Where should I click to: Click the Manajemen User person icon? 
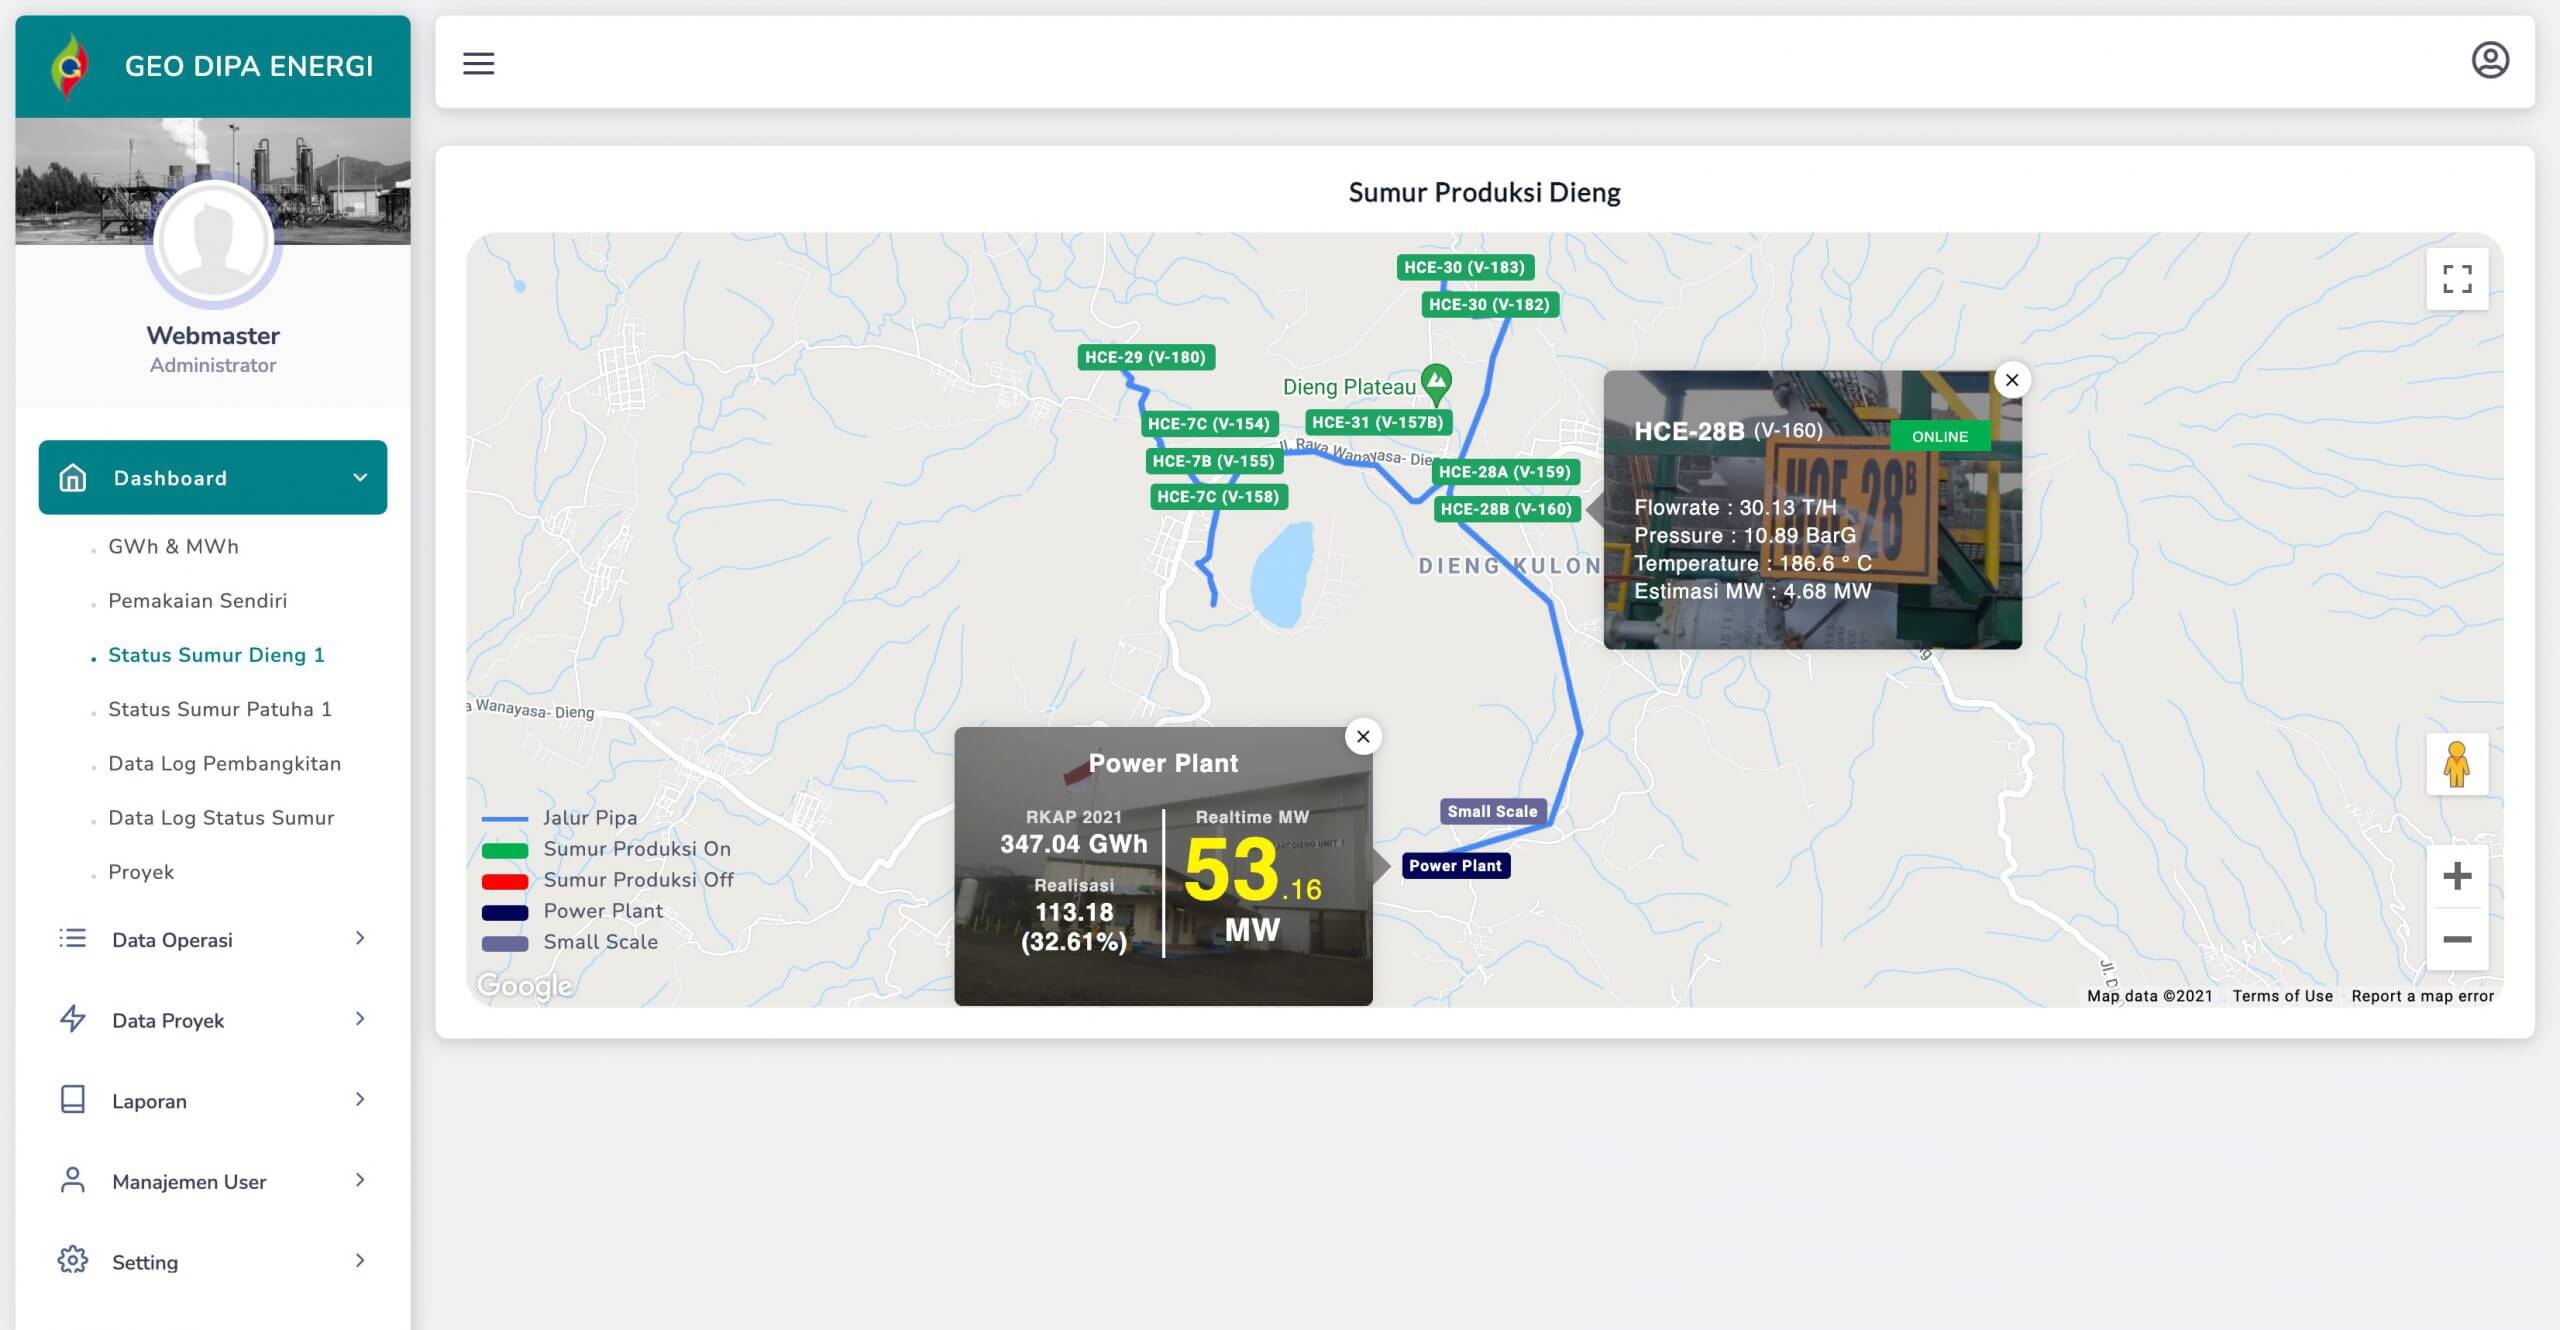pyautogui.click(x=73, y=1180)
